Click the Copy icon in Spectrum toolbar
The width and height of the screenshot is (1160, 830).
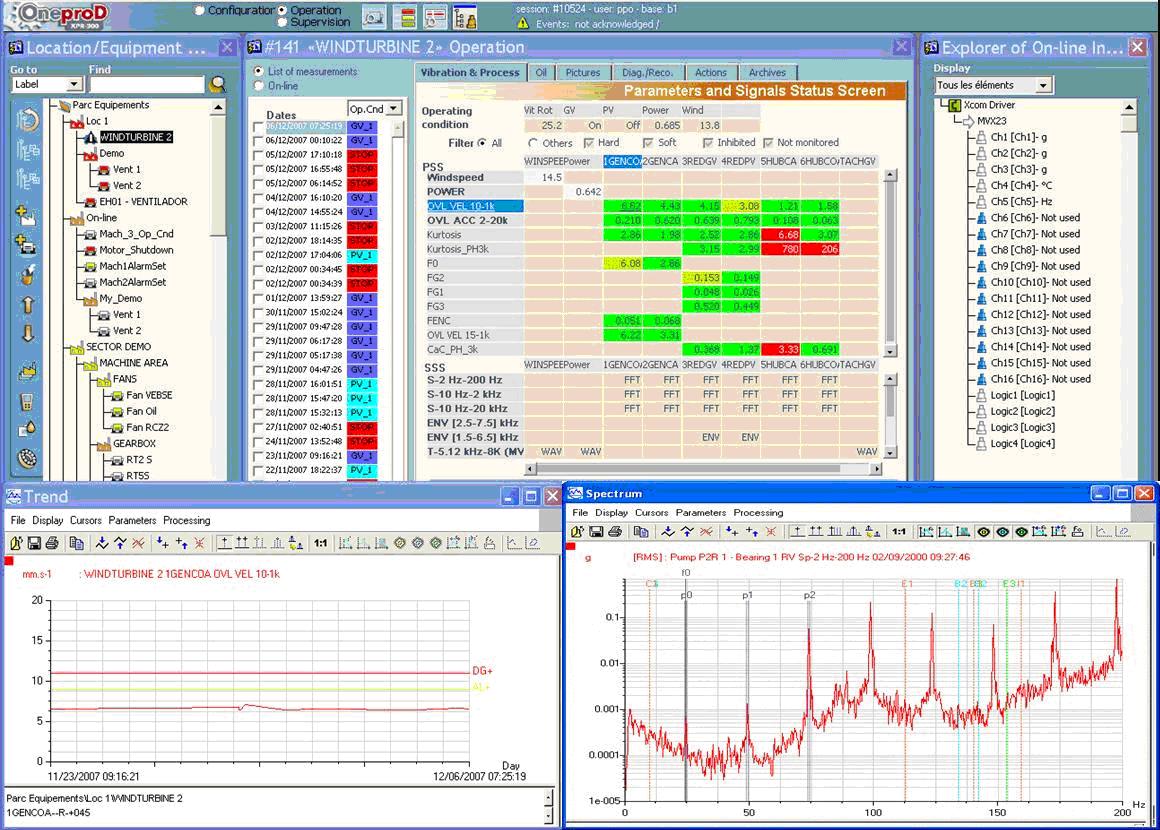point(641,532)
